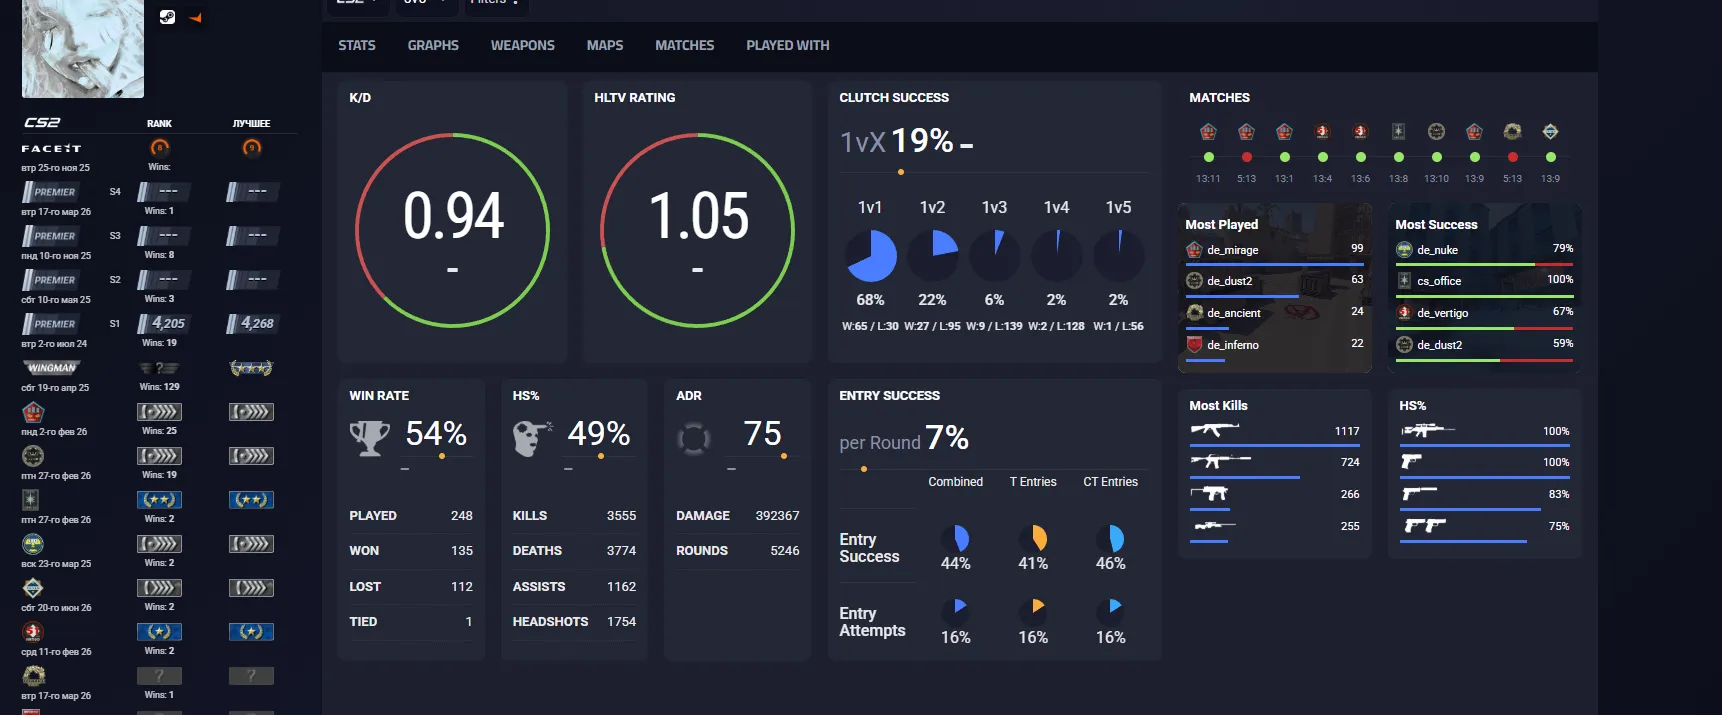This screenshot has width=1722, height=715.
Task: Click the cs_office success rate bar
Action: click(1485, 296)
